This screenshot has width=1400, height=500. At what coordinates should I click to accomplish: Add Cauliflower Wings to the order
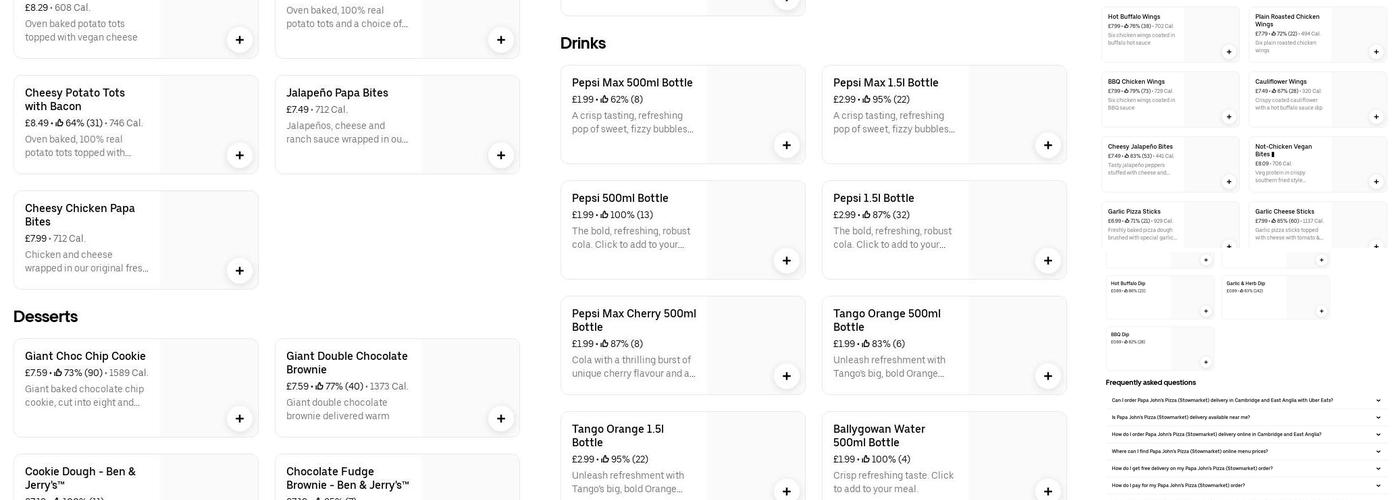[x=1376, y=117]
